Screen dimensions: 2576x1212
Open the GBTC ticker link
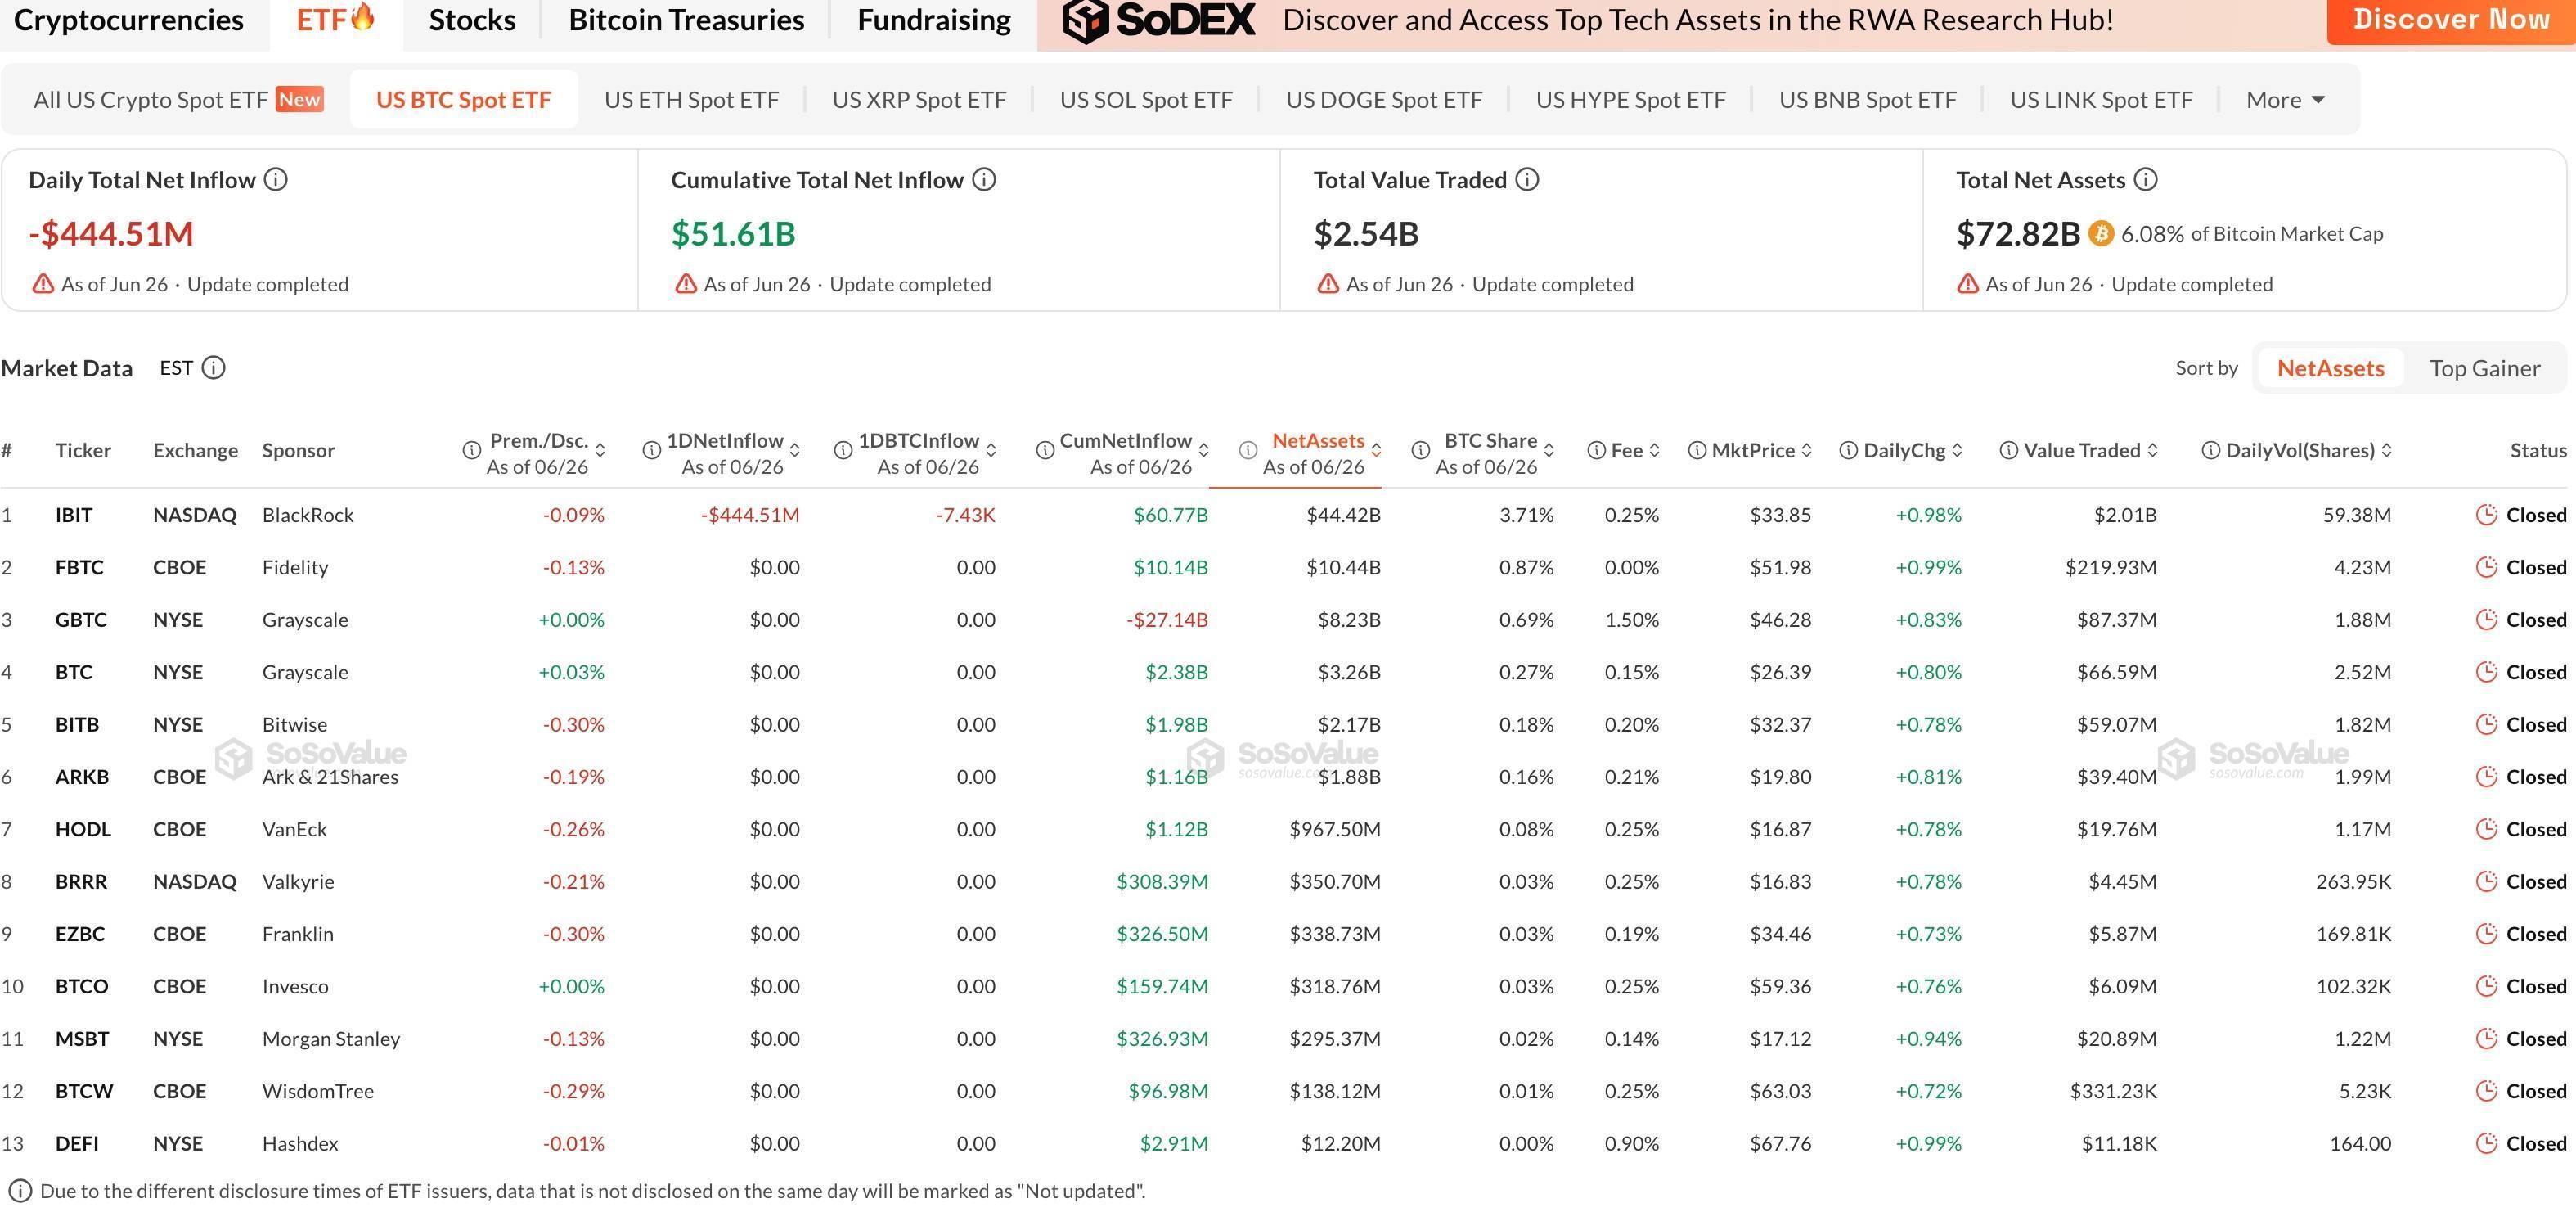point(81,620)
